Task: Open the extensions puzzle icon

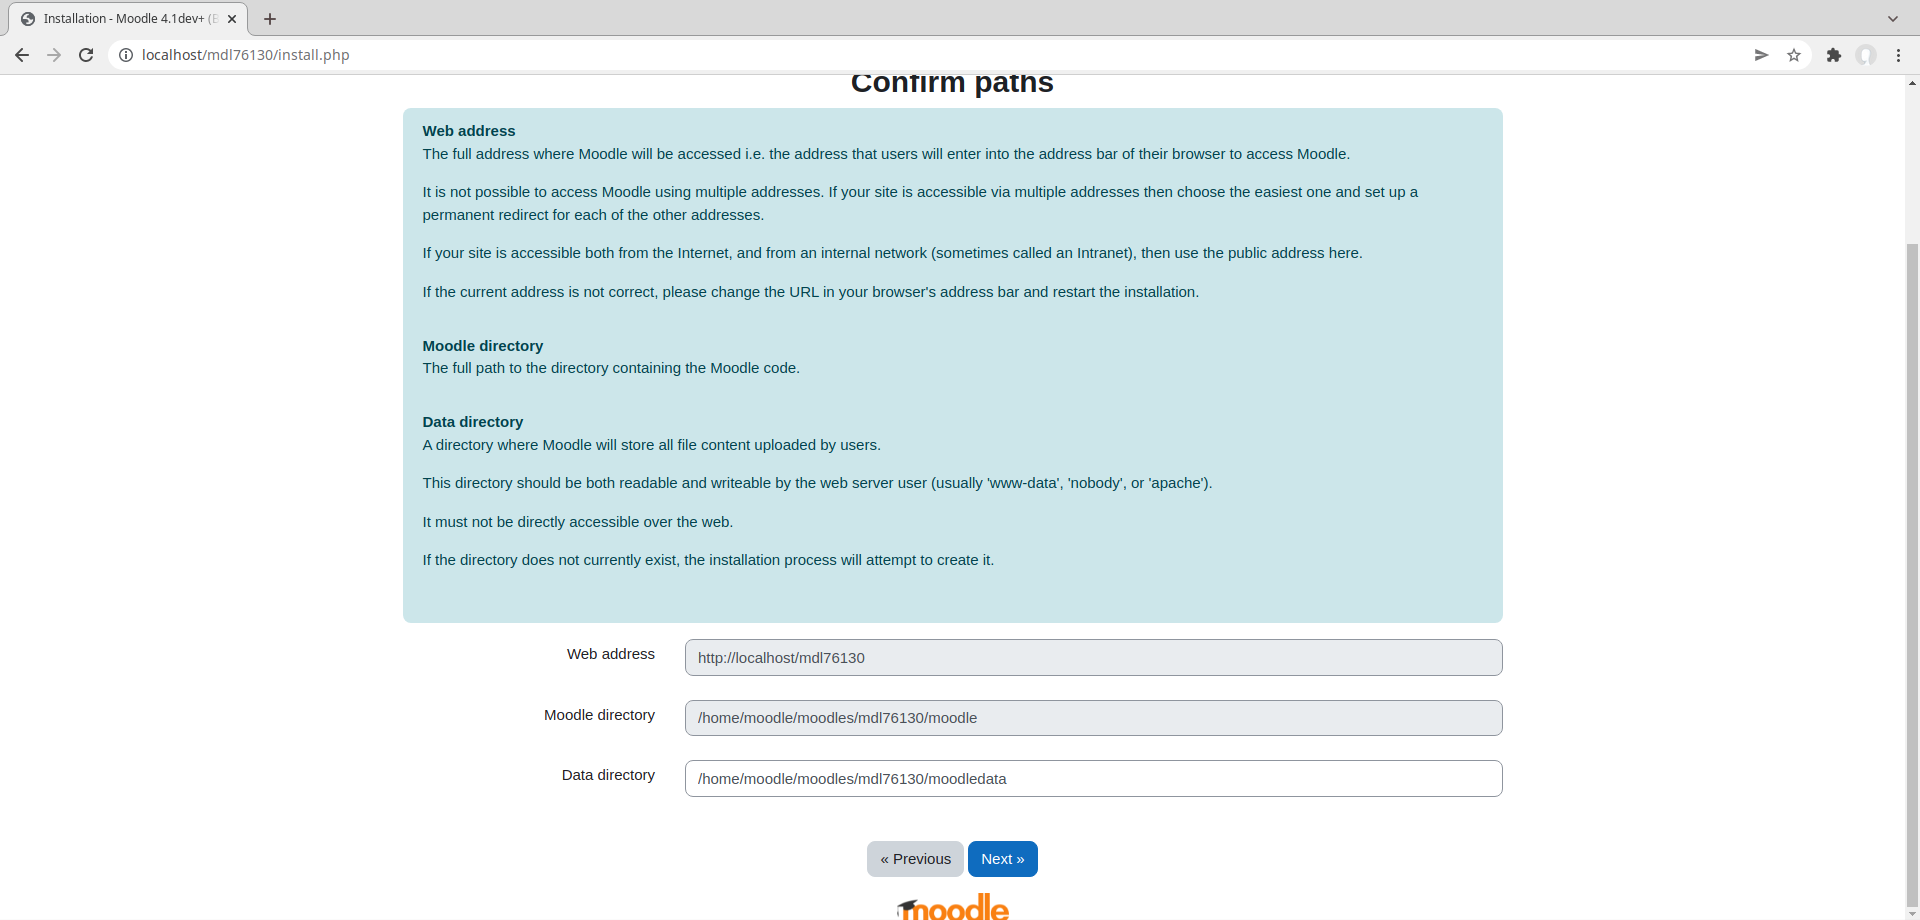Action: 1834,55
